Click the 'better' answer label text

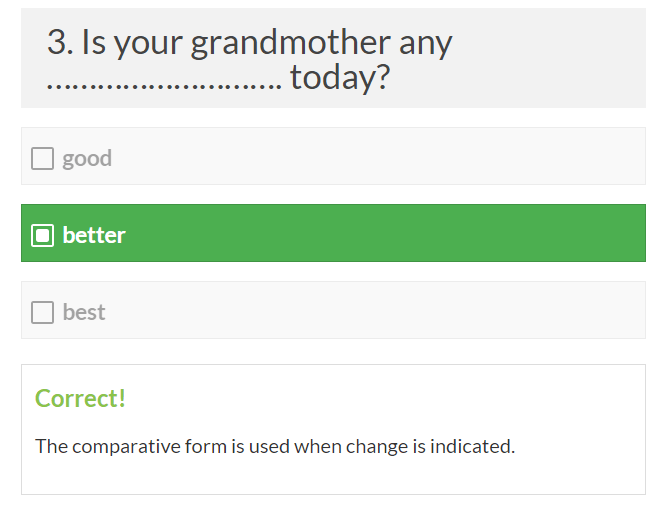coord(94,235)
